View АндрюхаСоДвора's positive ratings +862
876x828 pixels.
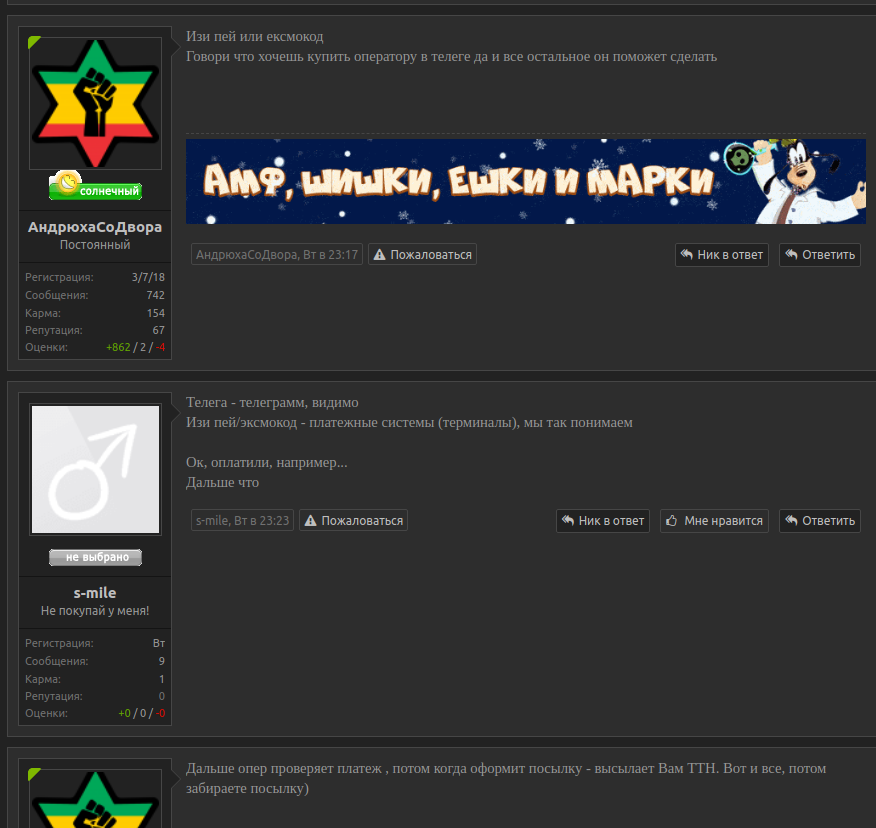pos(118,347)
